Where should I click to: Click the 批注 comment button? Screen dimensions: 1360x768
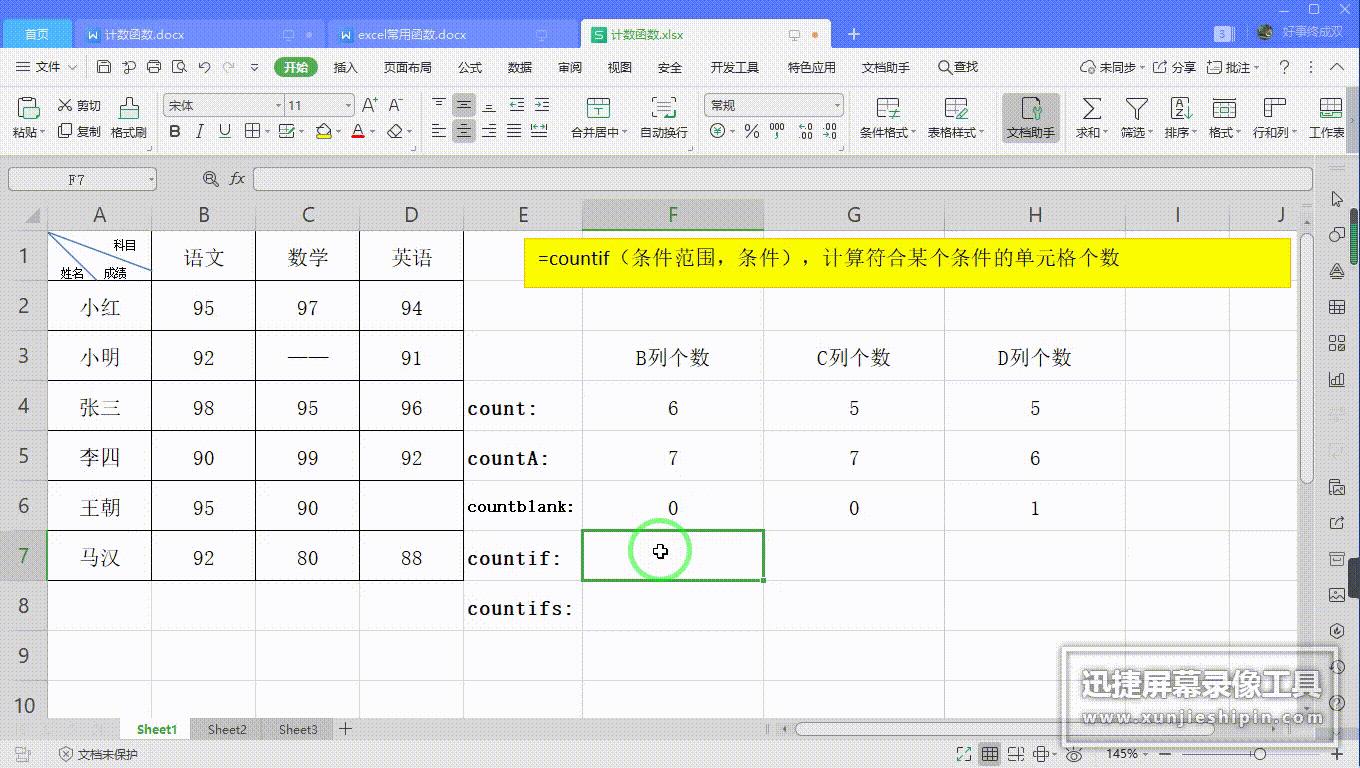[x=1233, y=67]
